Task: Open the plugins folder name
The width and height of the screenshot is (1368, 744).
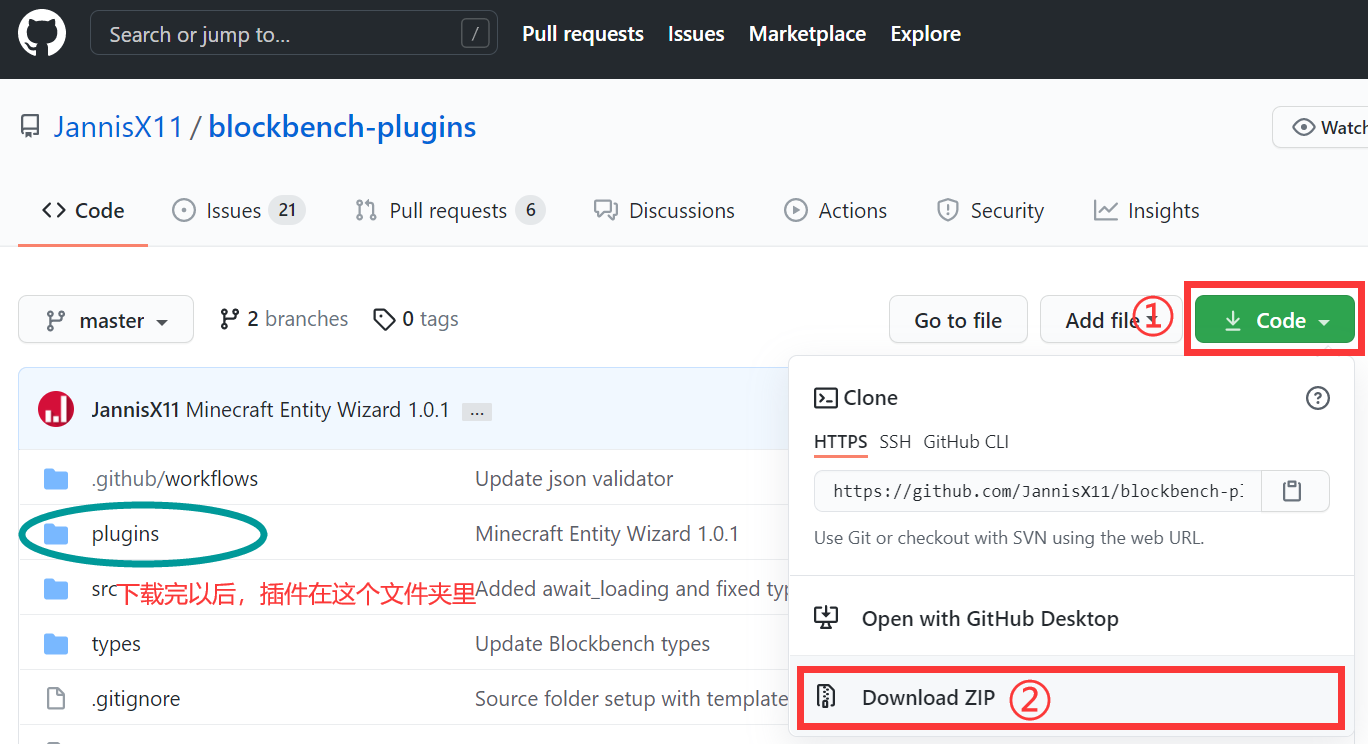Action: click(125, 534)
